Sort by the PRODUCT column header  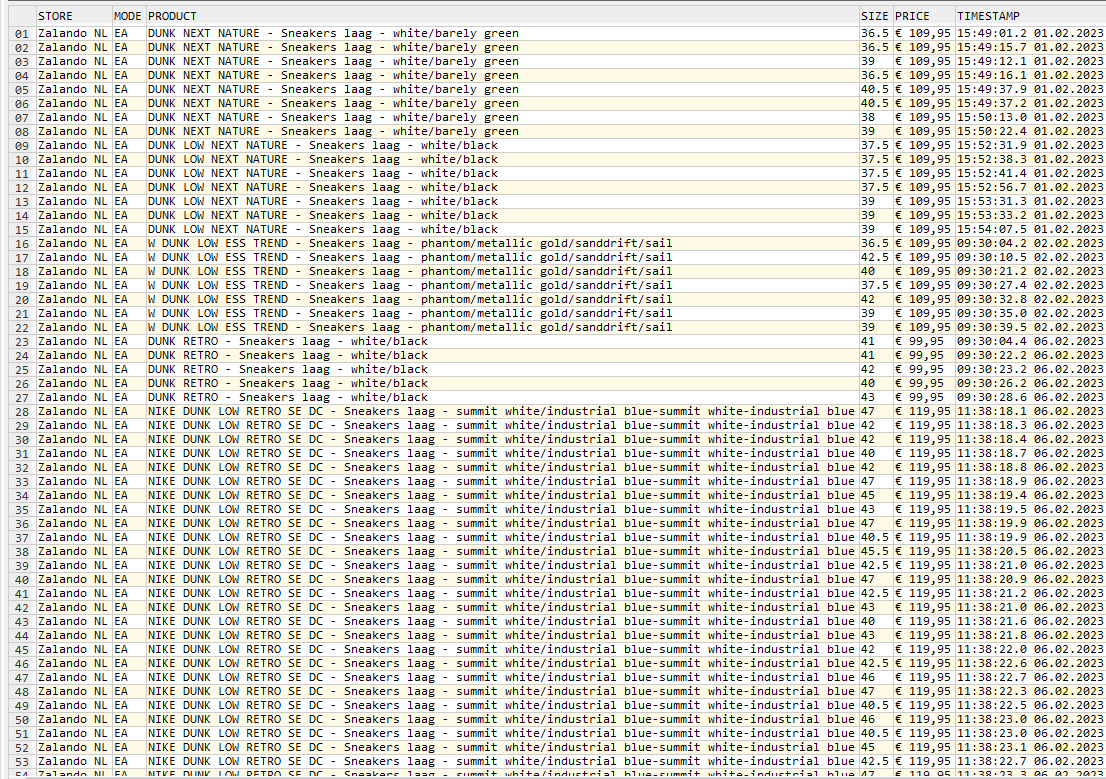[x=502, y=16]
